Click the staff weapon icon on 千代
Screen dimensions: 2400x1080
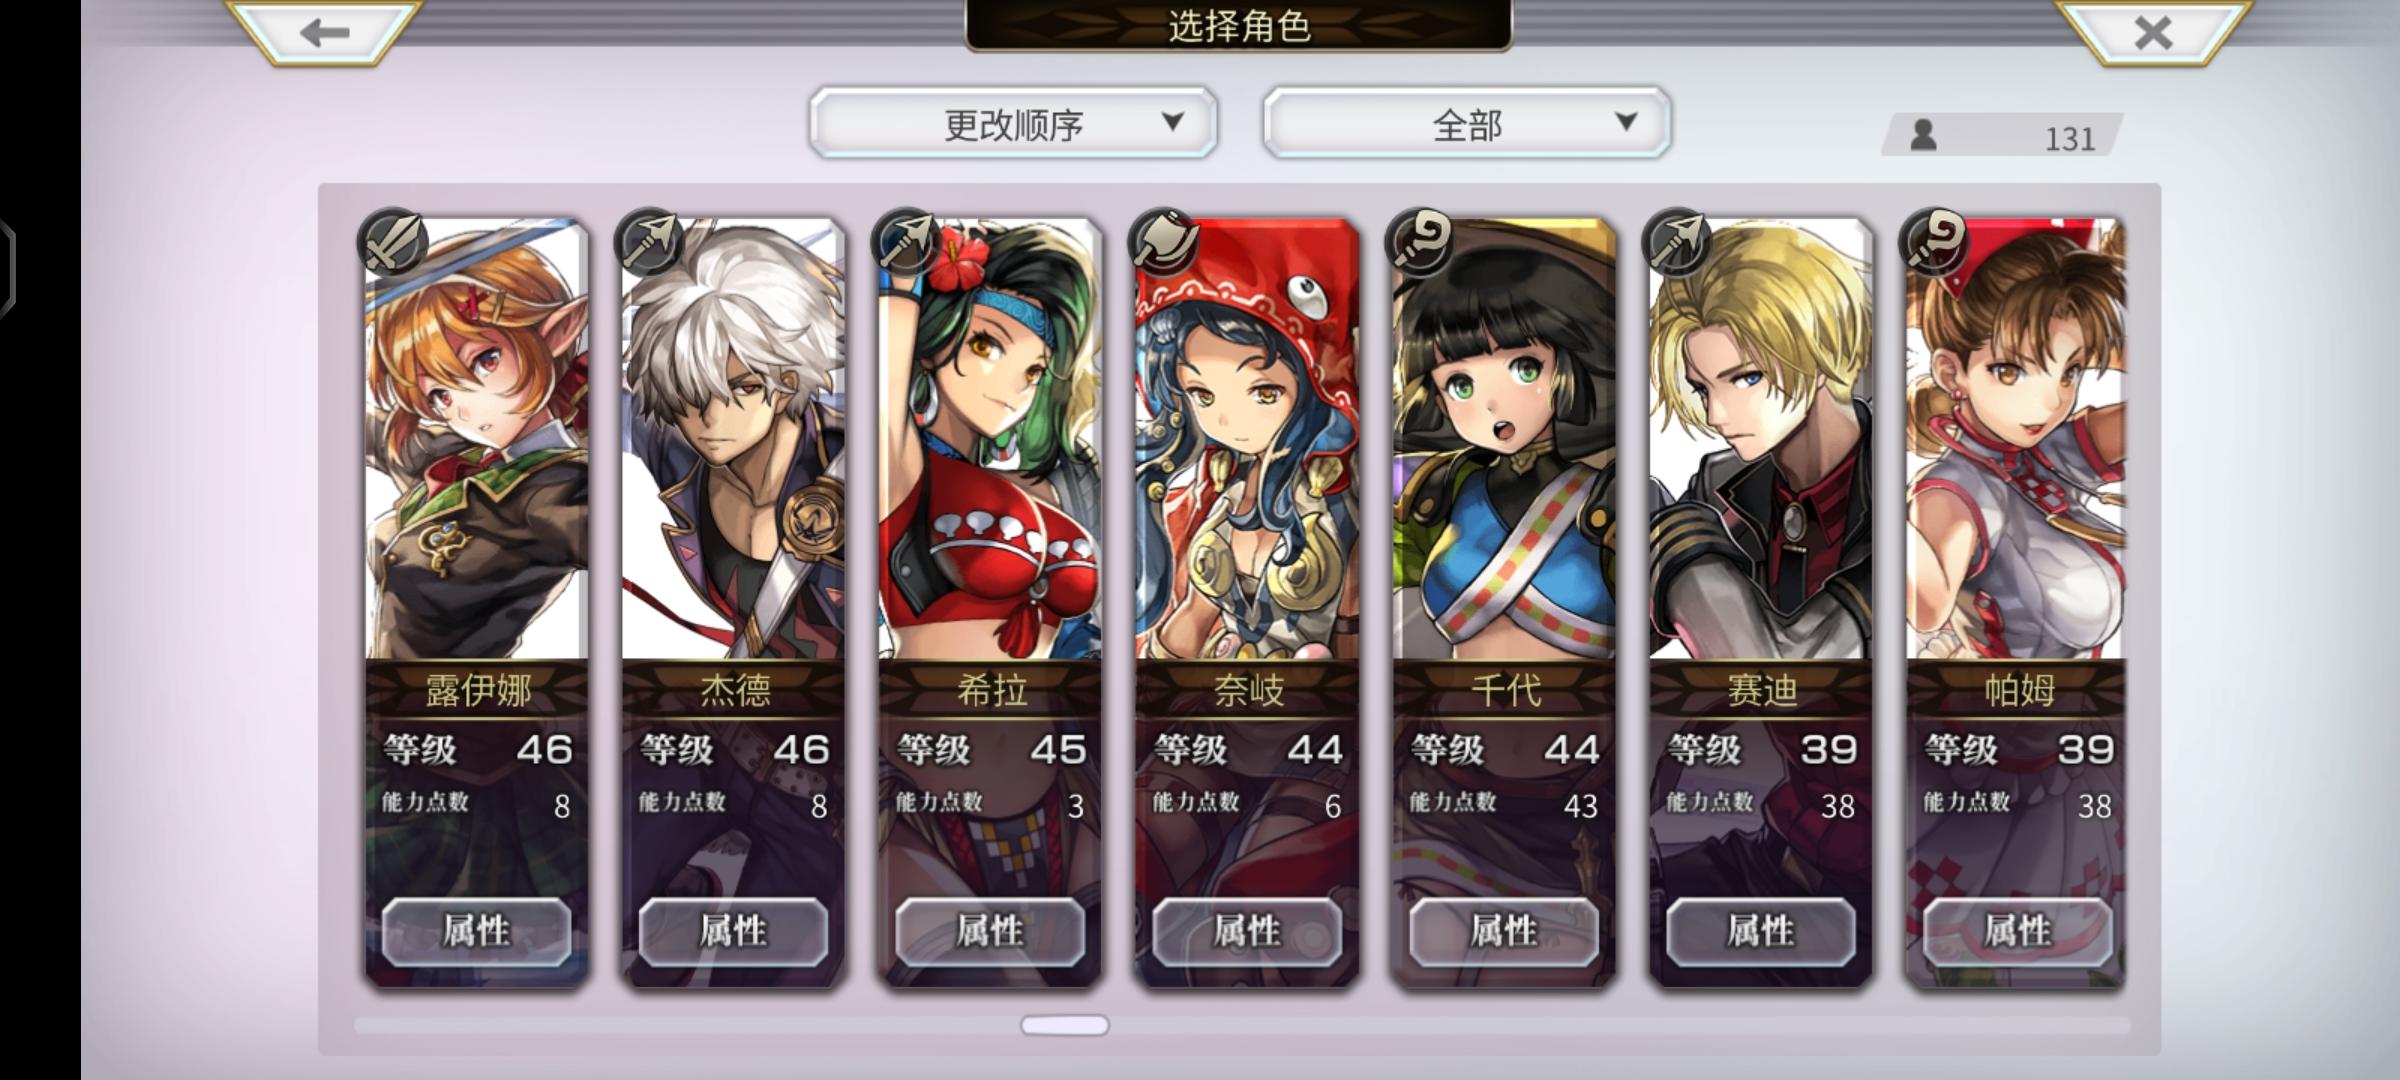click(1420, 243)
